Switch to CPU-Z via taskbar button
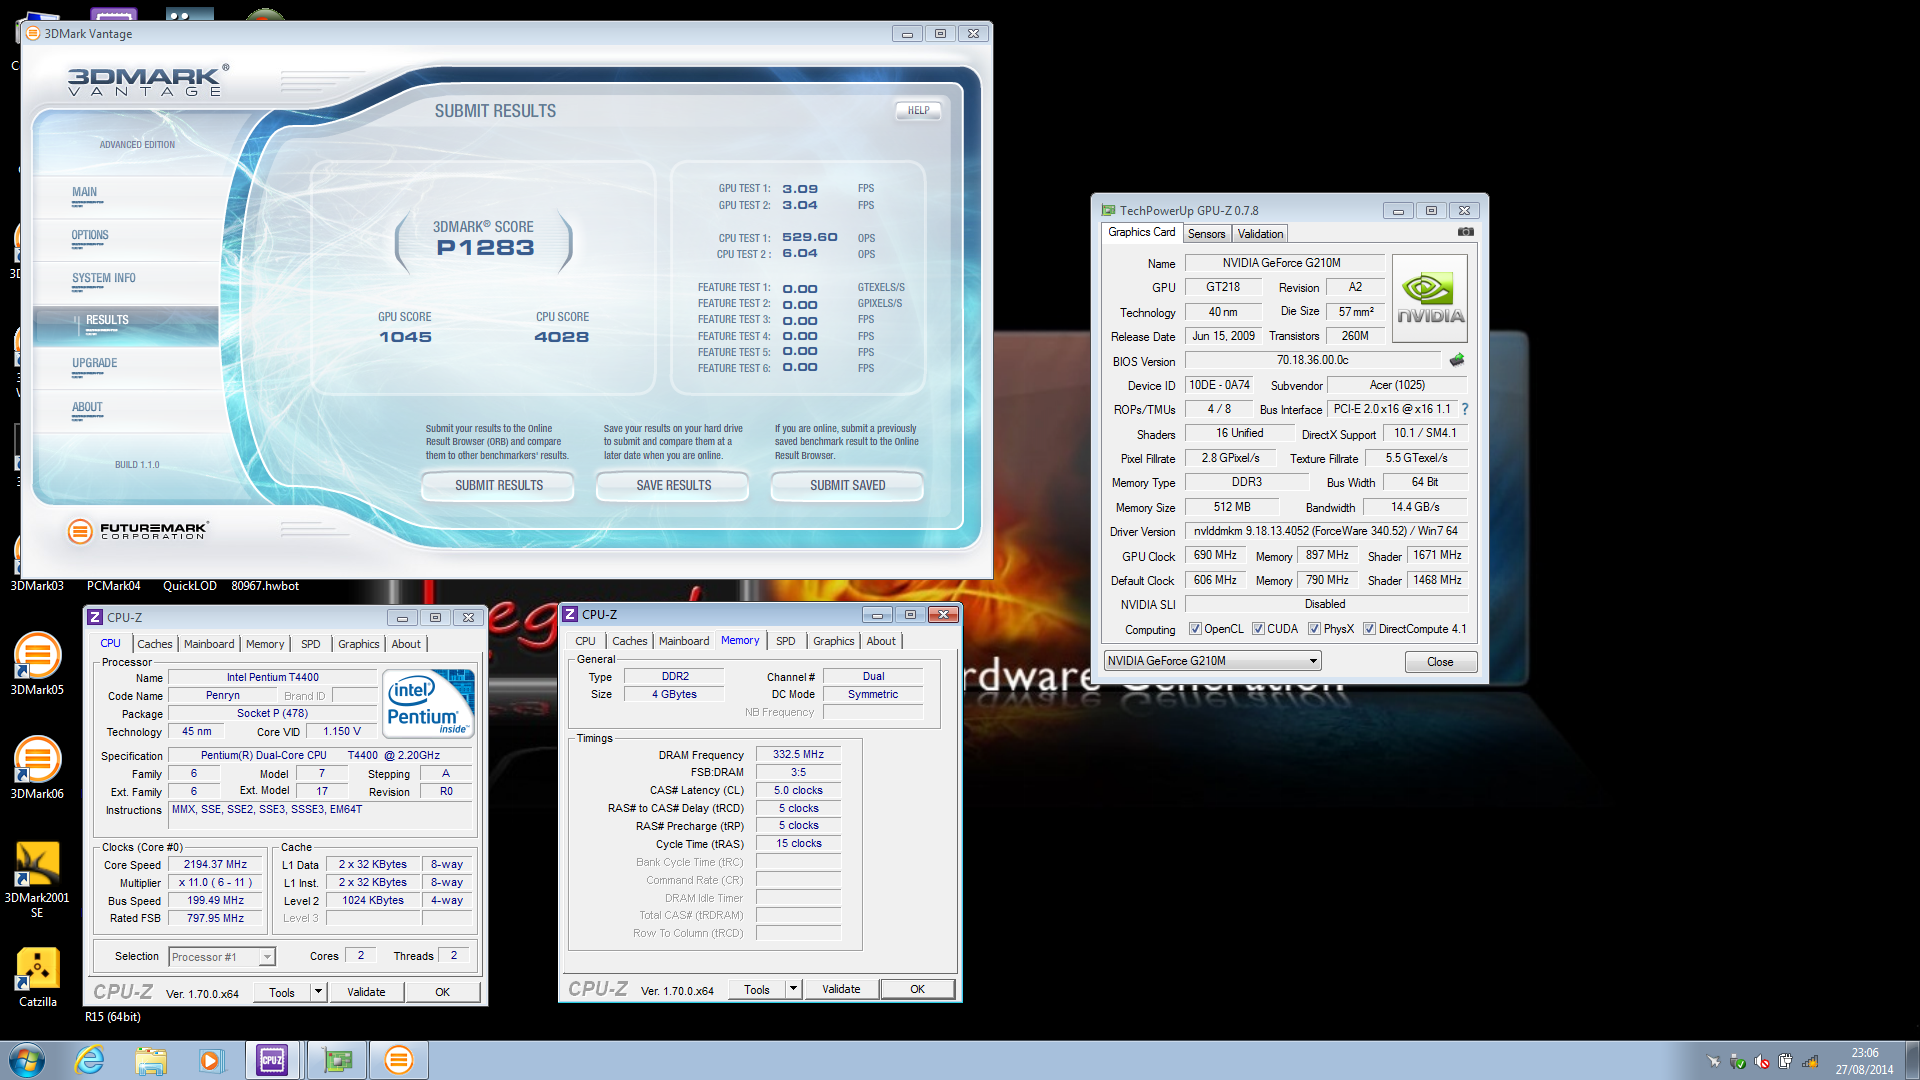This screenshot has height=1080, width=1920. [x=272, y=1060]
